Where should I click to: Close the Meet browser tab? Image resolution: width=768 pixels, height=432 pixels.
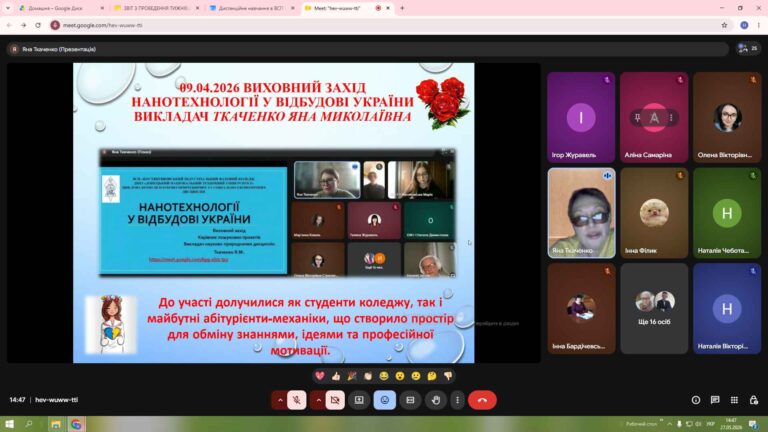click(x=388, y=8)
